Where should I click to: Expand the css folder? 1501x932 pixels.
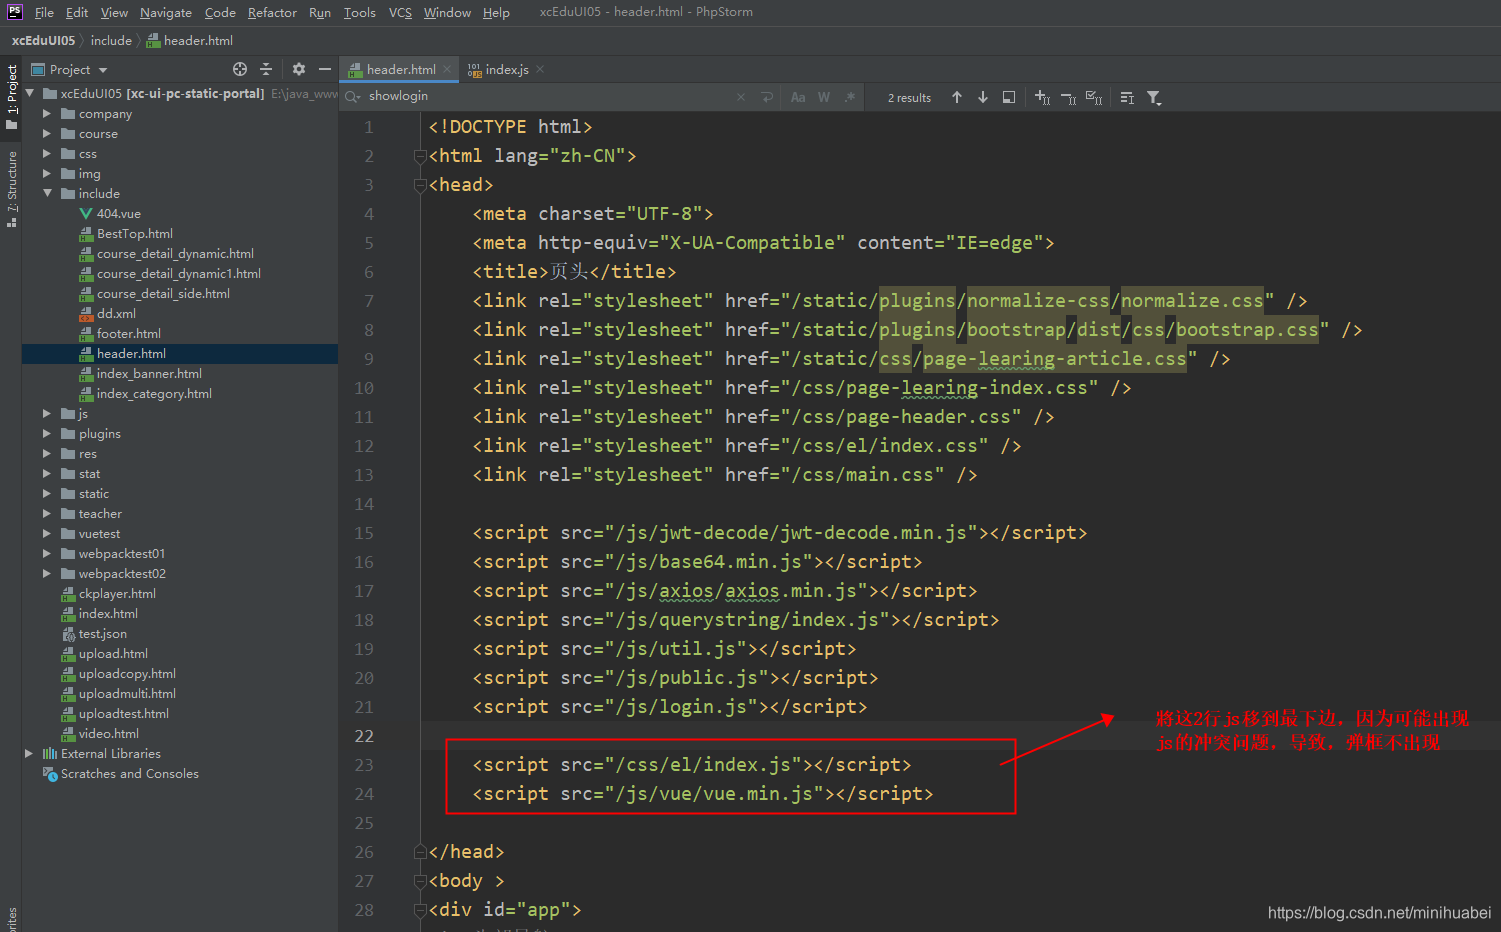[47, 154]
